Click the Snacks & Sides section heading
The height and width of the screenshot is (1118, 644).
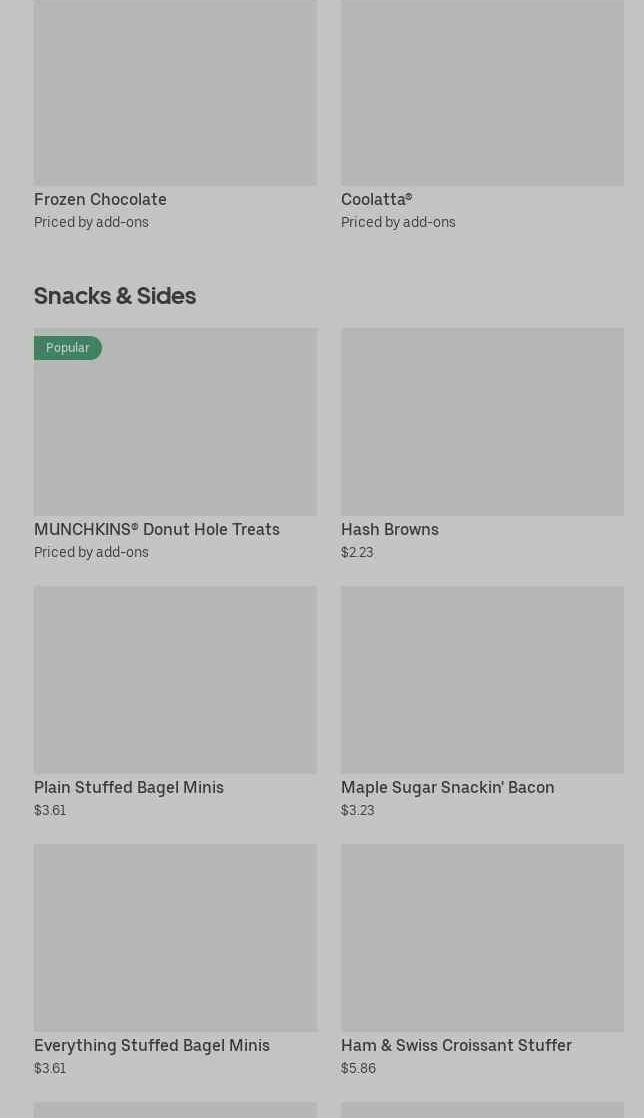pos(115,295)
